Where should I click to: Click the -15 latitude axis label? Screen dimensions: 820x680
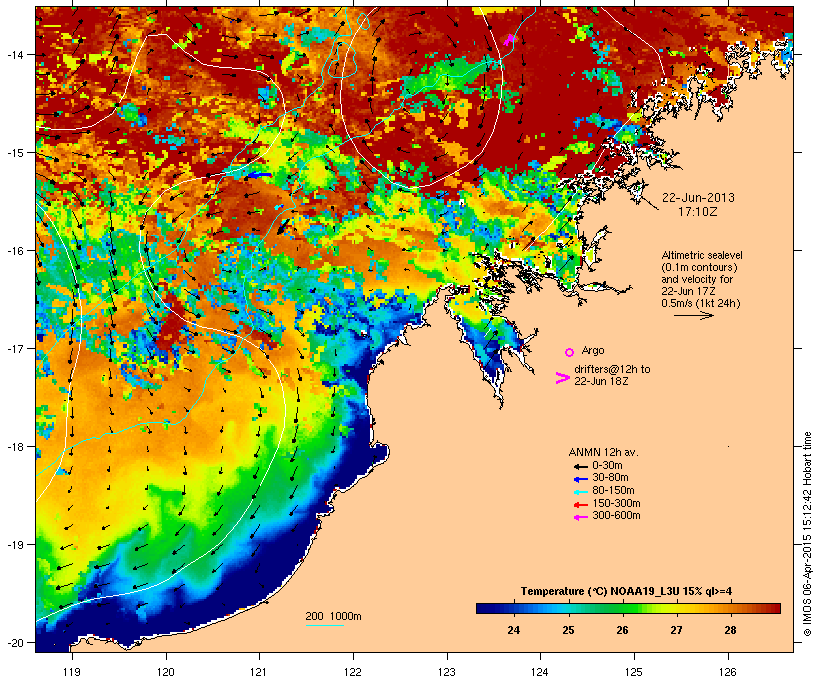point(15,153)
